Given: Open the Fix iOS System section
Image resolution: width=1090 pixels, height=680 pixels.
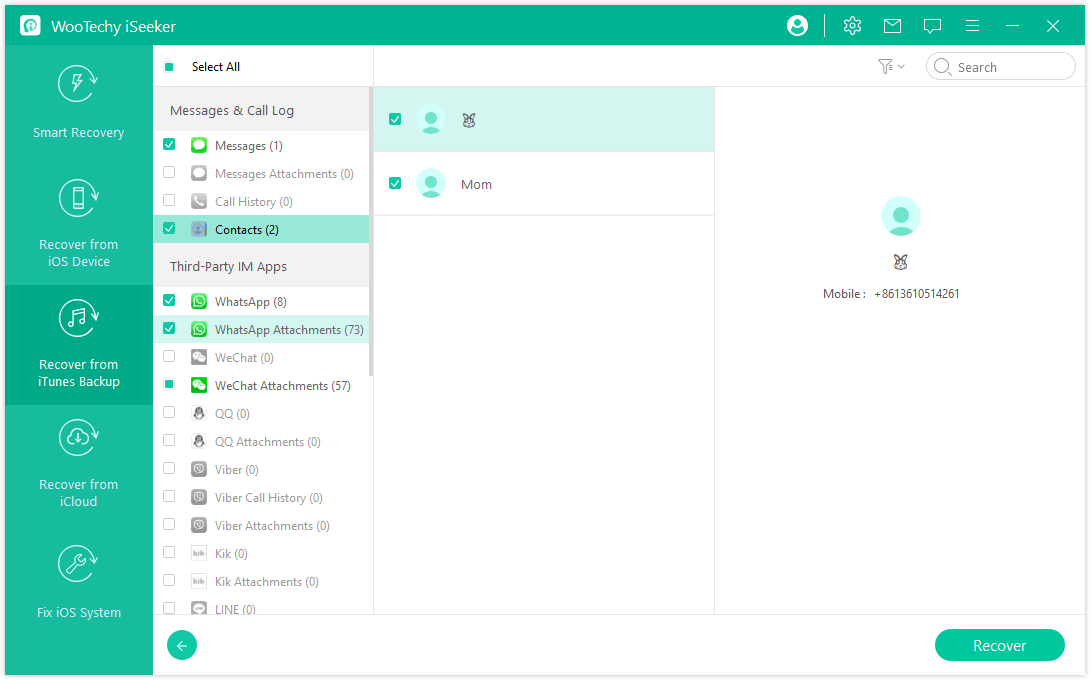Looking at the screenshot, I should click(x=78, y=584).
